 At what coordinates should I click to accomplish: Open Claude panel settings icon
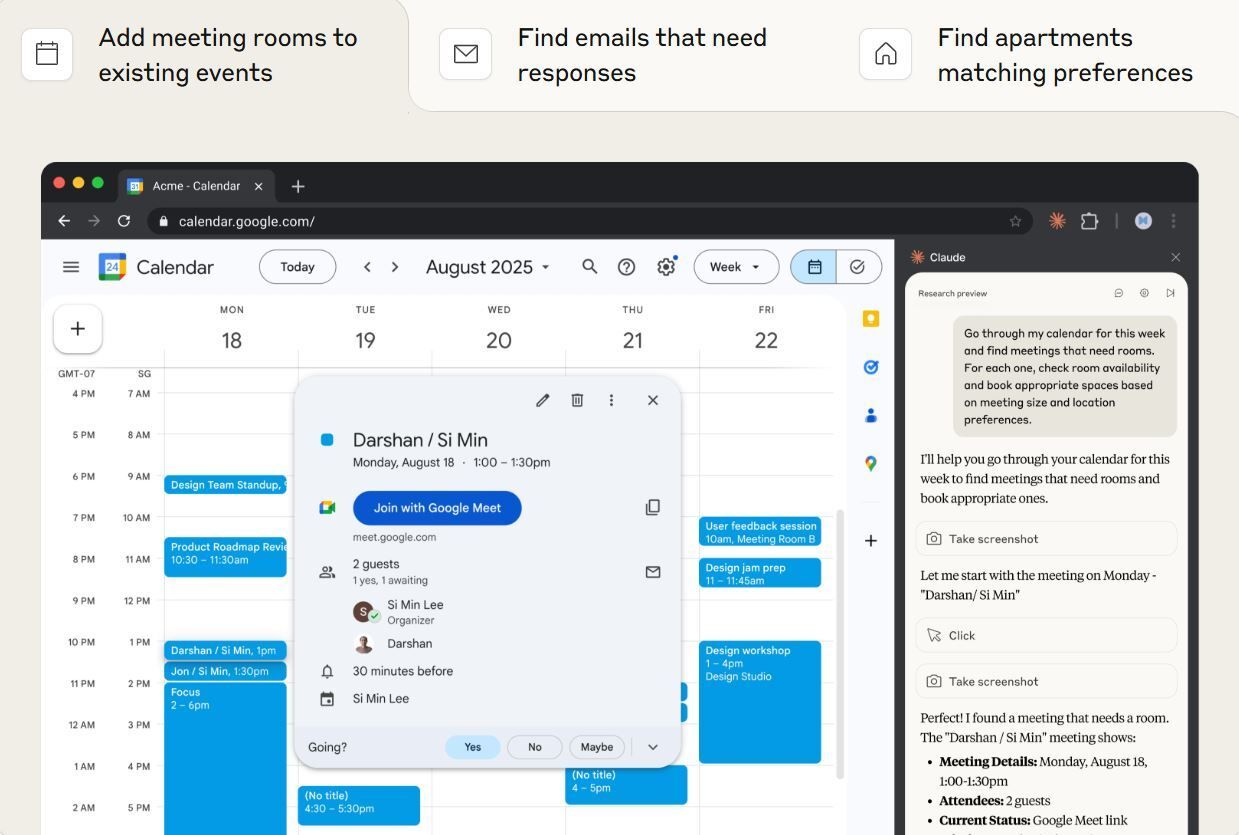coord(1144,293)
